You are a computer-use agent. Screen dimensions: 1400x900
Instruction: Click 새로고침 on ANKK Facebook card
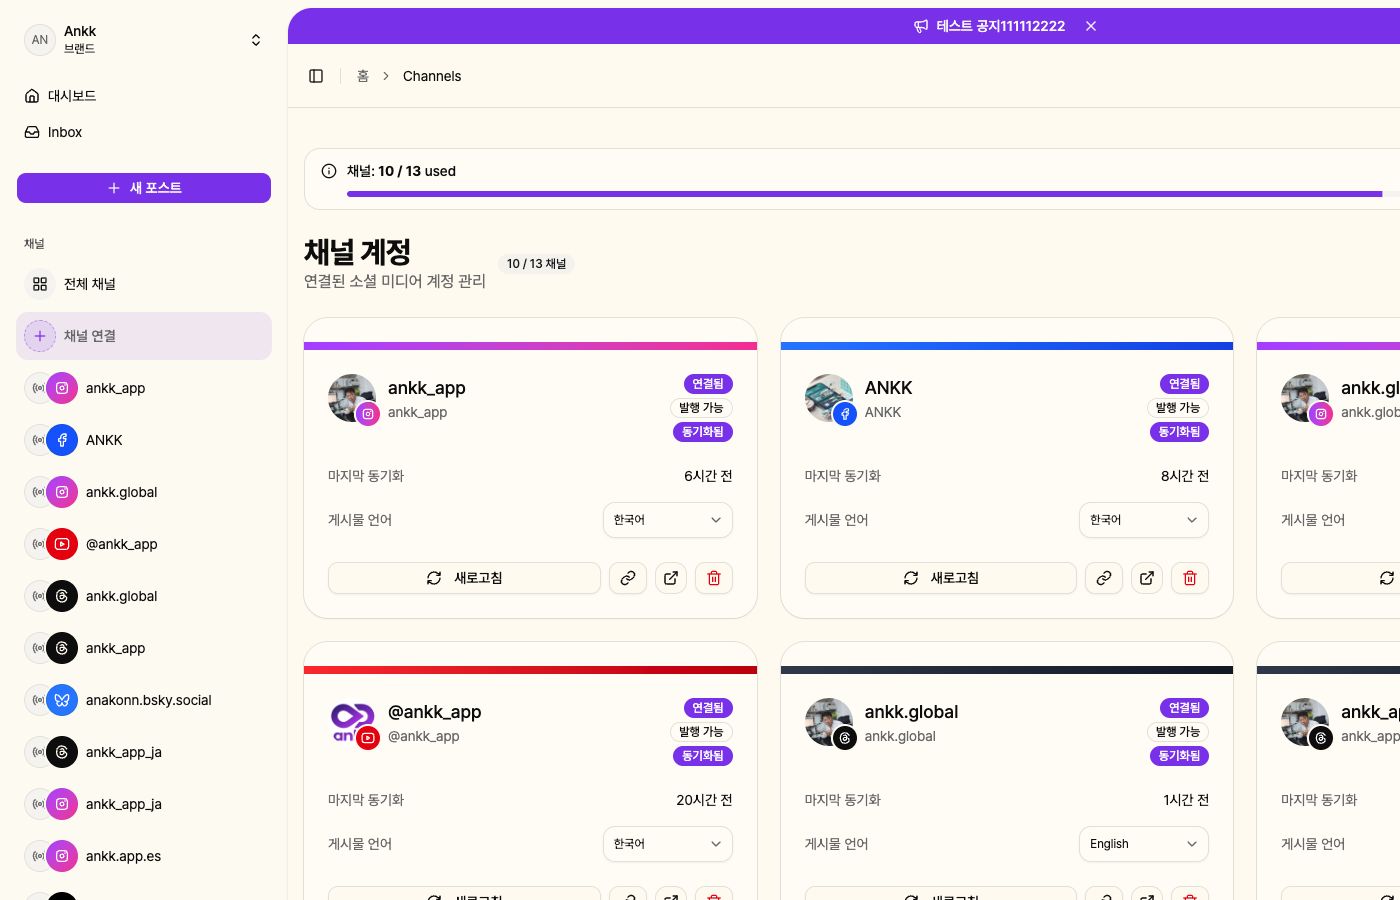coord(941,578)
